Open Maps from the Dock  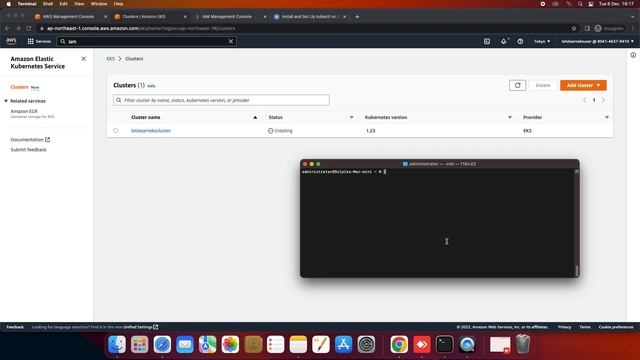point(207,344)
